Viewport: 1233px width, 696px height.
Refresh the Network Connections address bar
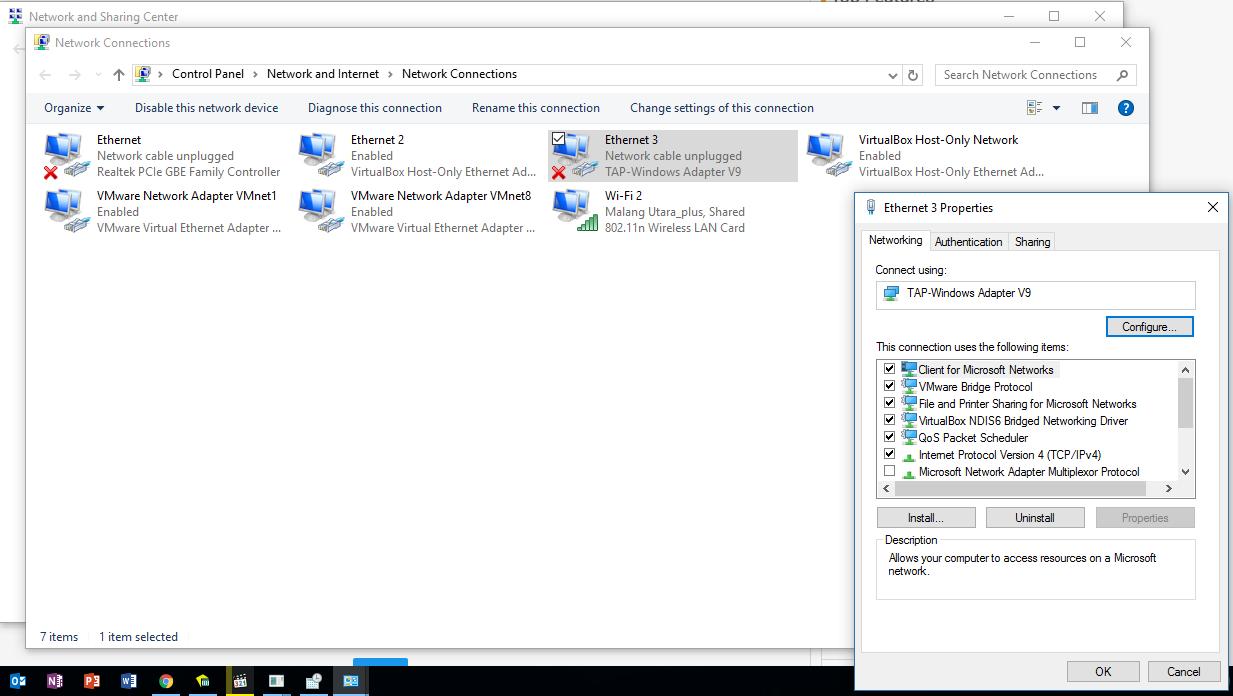coord(912,75)
